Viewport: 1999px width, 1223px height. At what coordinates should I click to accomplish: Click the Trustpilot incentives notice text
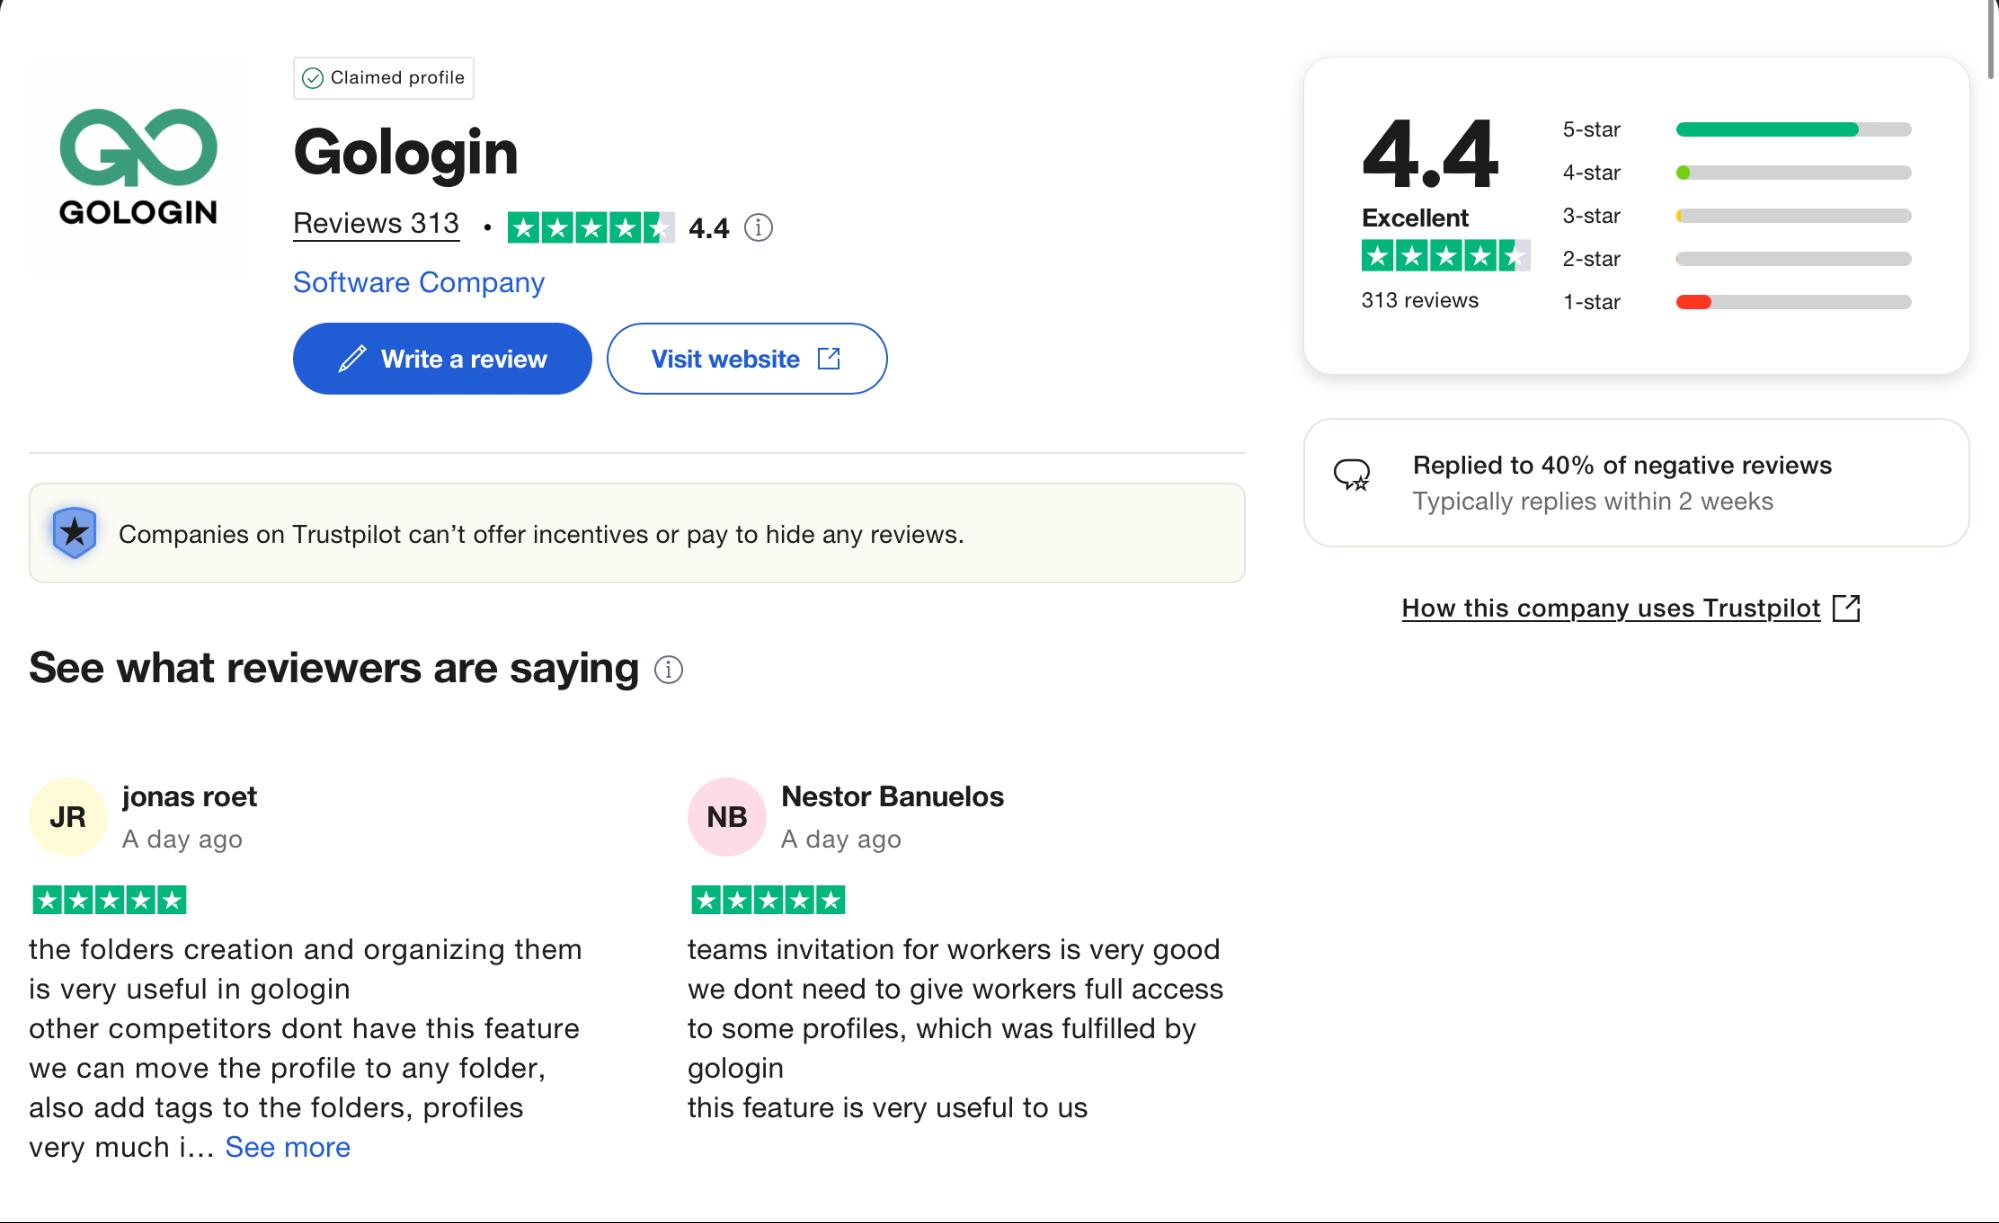541,534
